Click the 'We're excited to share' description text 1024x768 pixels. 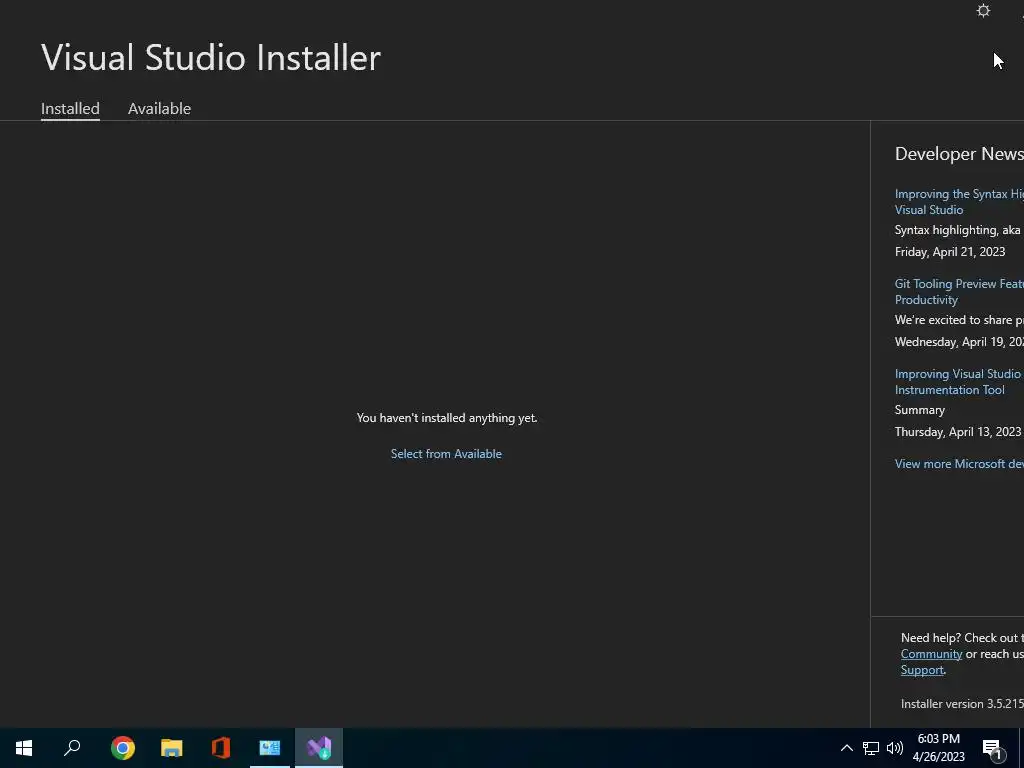click(x=959, y=320)
